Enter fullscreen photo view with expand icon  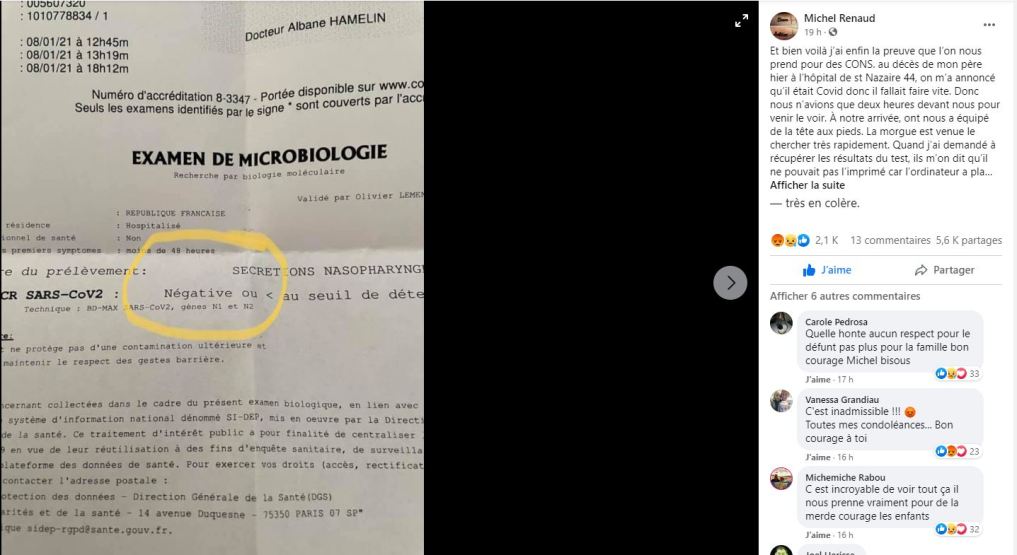(x=741, y=21)
